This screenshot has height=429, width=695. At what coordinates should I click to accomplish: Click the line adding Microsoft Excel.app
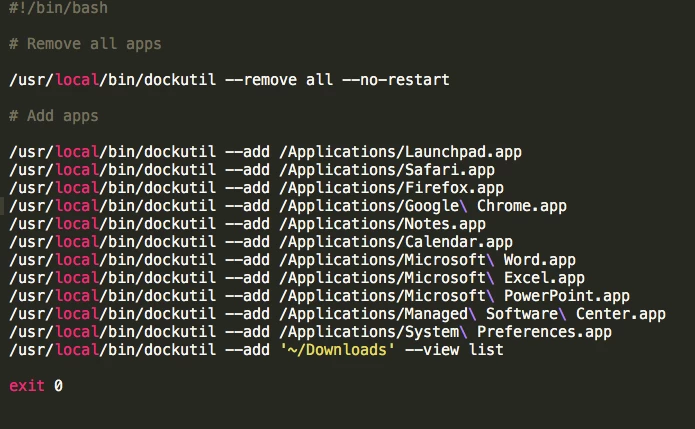click(x=297, y=278)
